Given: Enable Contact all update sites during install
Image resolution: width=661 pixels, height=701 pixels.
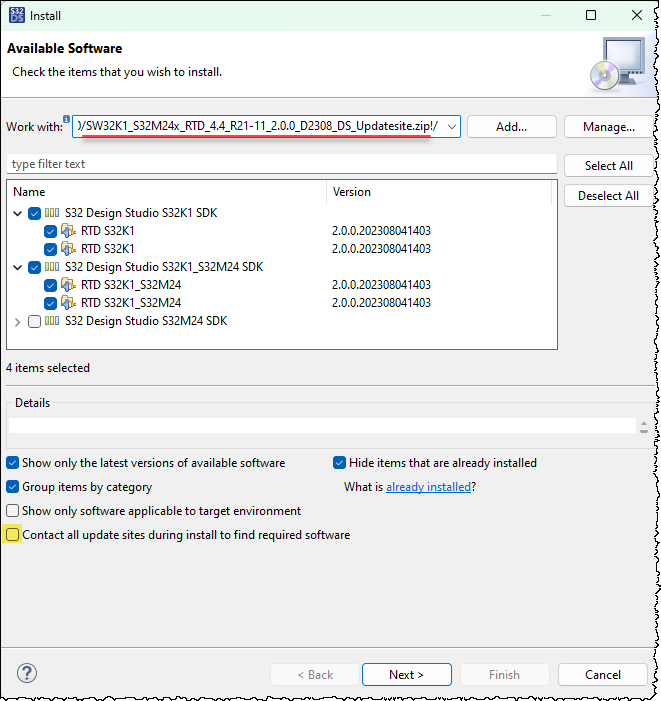Looking at the screenshot, I should pos(13,535).
